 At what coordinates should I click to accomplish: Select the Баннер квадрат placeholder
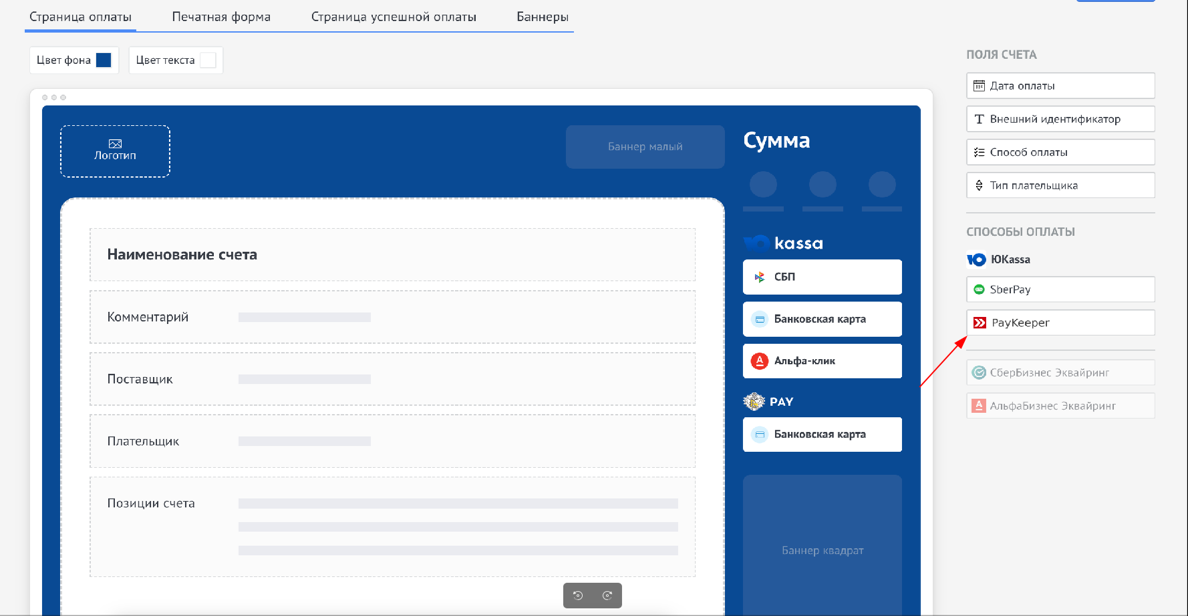822,546
